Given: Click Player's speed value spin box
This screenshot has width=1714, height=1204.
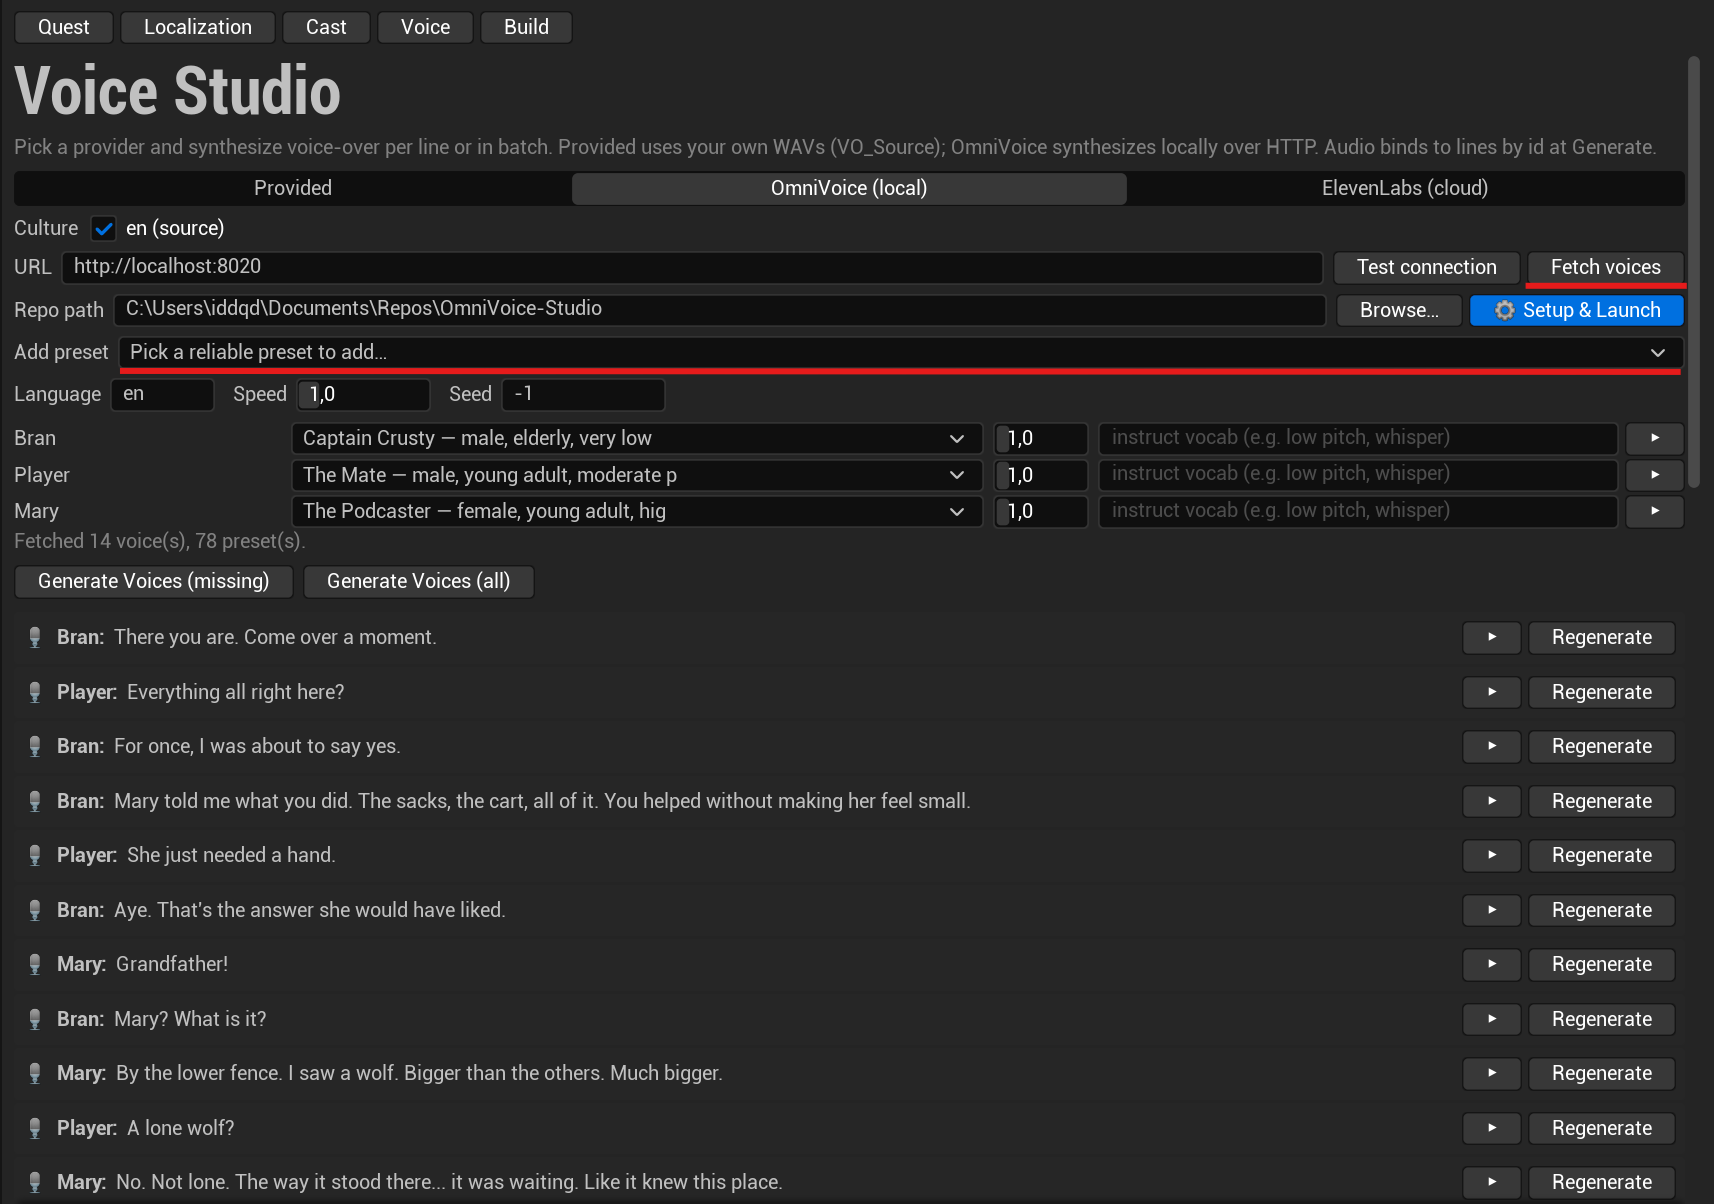Looking at the screenshot, I should (x=1041, y=475).
